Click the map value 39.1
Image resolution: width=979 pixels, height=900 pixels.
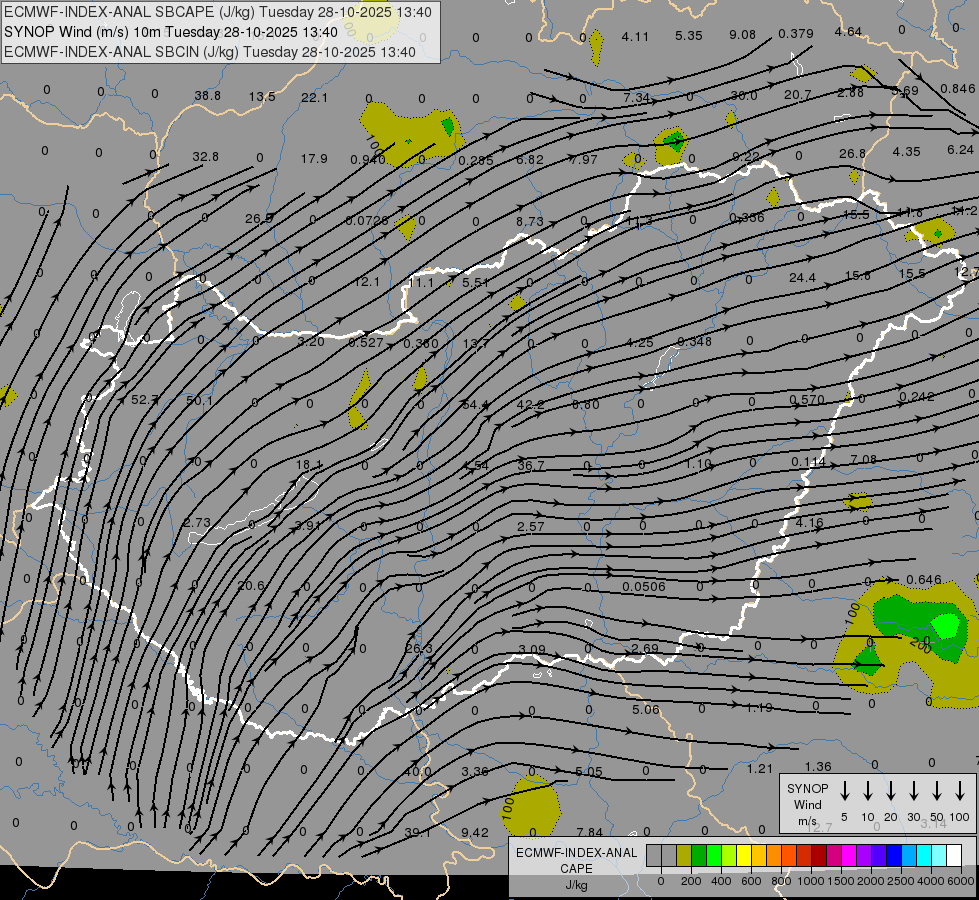[x=418, y=832]
